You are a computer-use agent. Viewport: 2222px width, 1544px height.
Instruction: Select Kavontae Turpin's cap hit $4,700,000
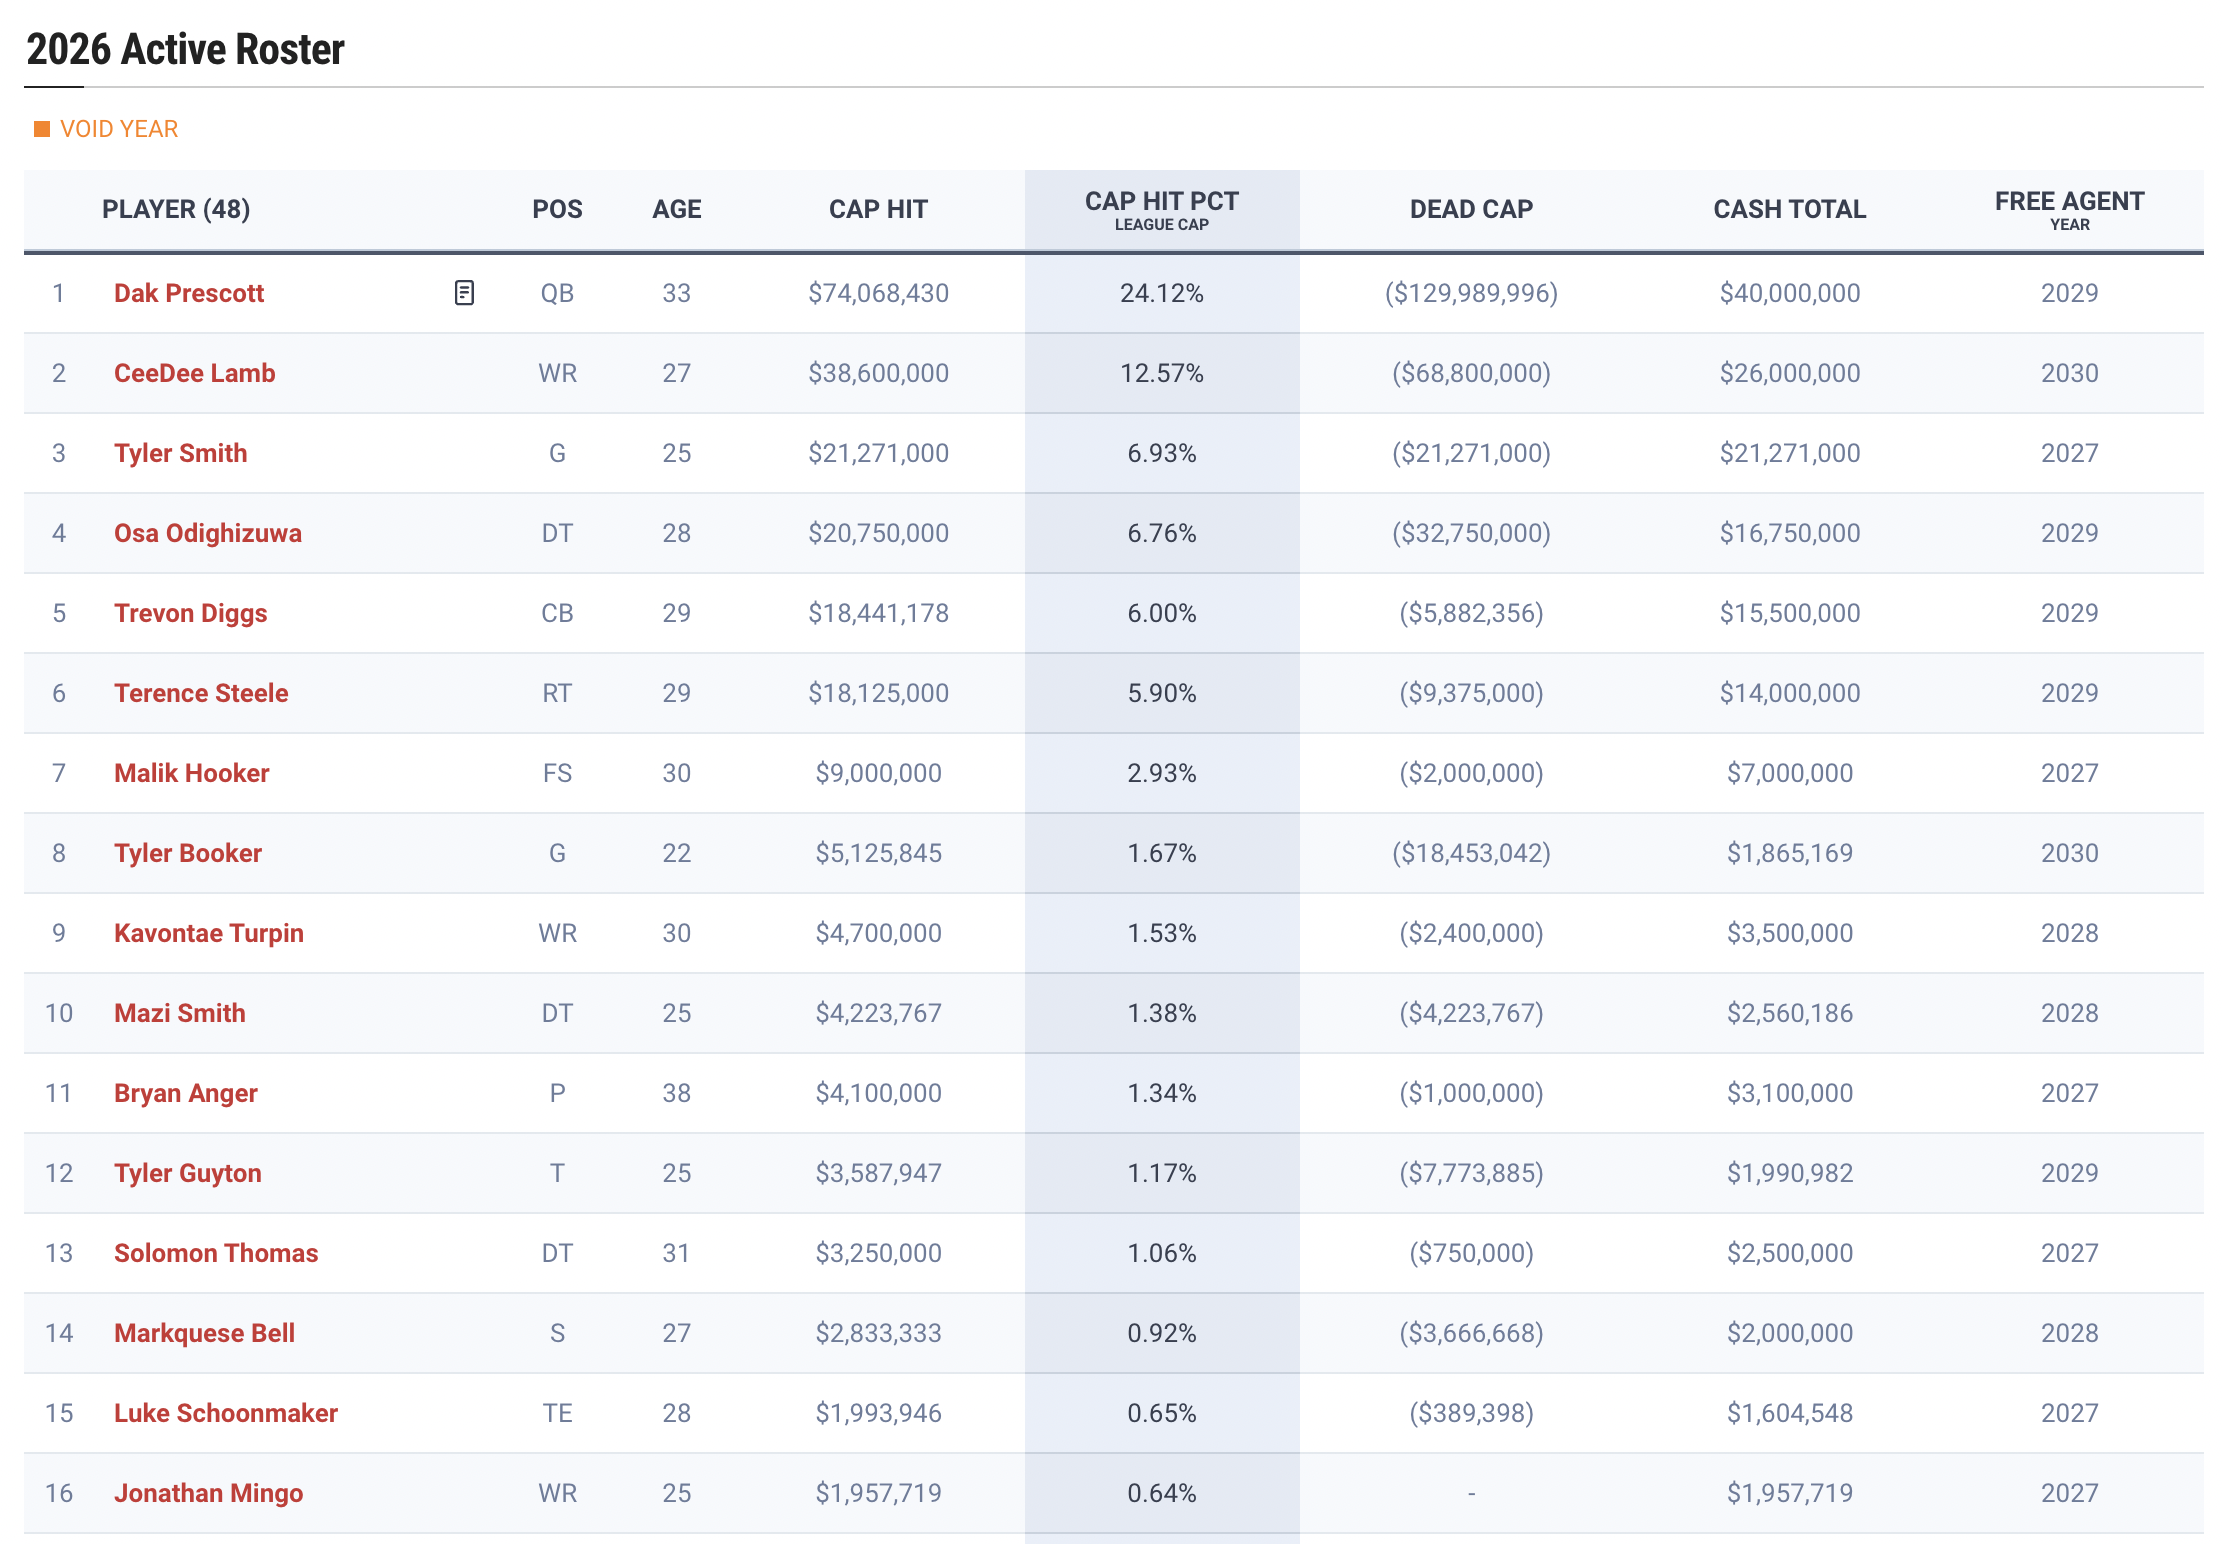click(878, 933)
